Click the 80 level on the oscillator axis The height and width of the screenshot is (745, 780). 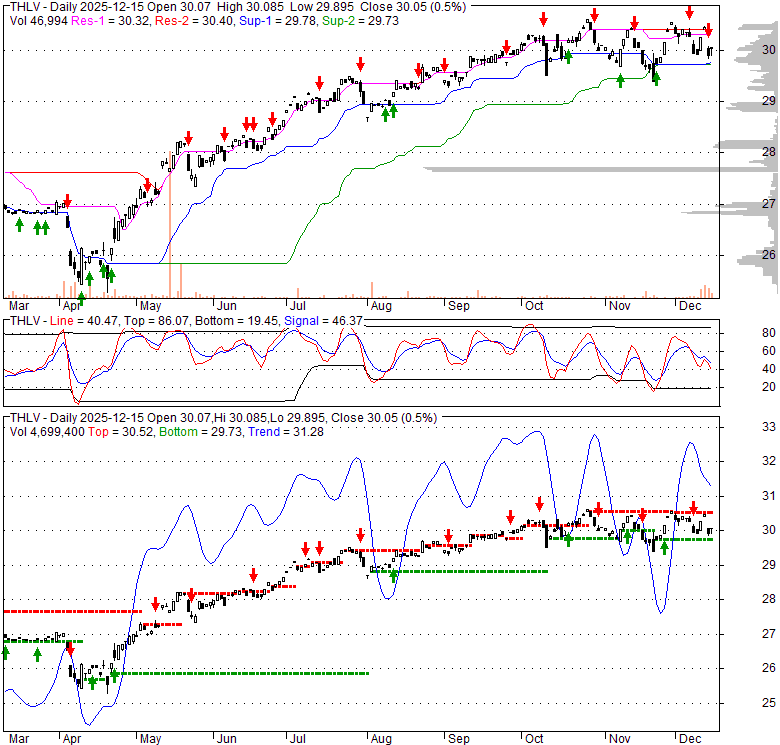tap(741, 332)
